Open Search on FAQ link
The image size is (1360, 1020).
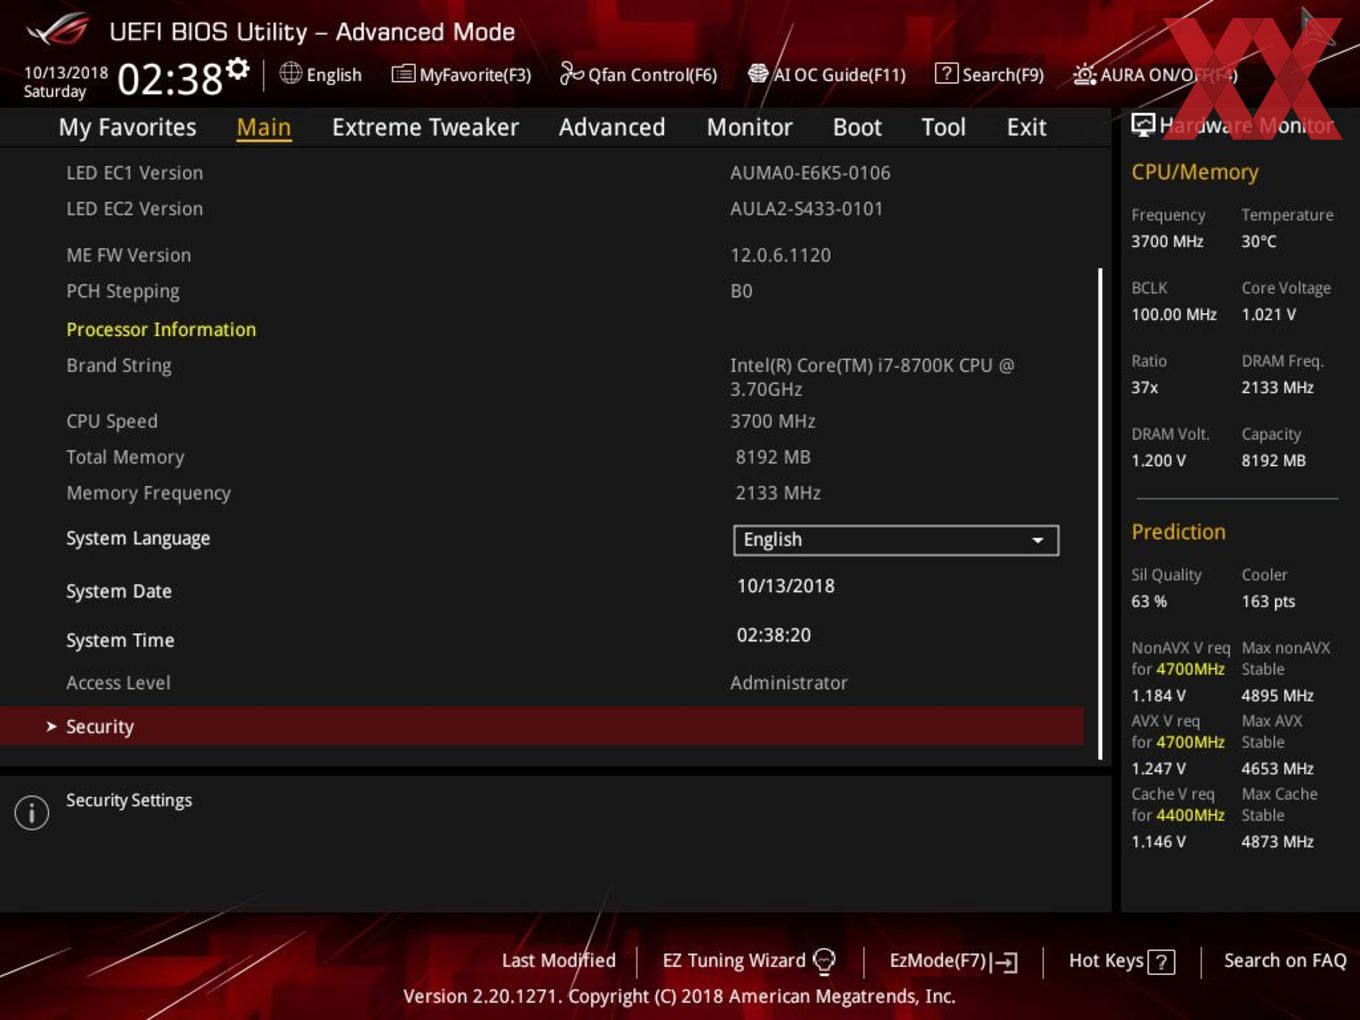tap(1285, 960)
